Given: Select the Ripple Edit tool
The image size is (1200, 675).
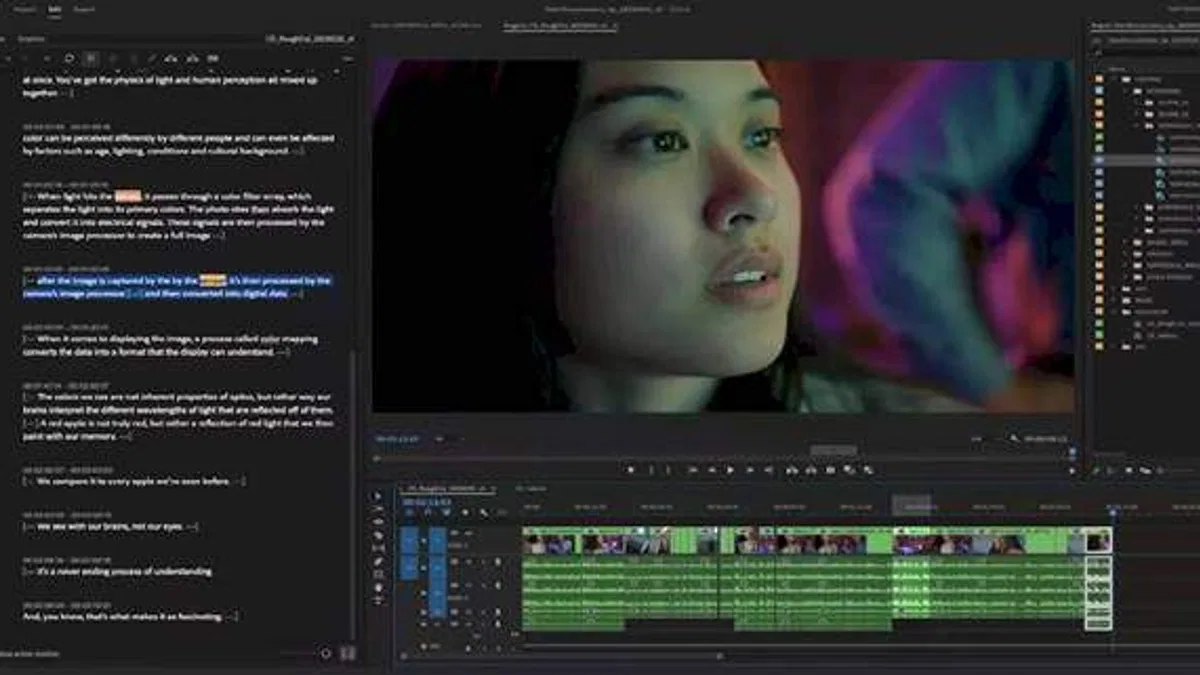Looking at the screenshot, I should point(378,522).
